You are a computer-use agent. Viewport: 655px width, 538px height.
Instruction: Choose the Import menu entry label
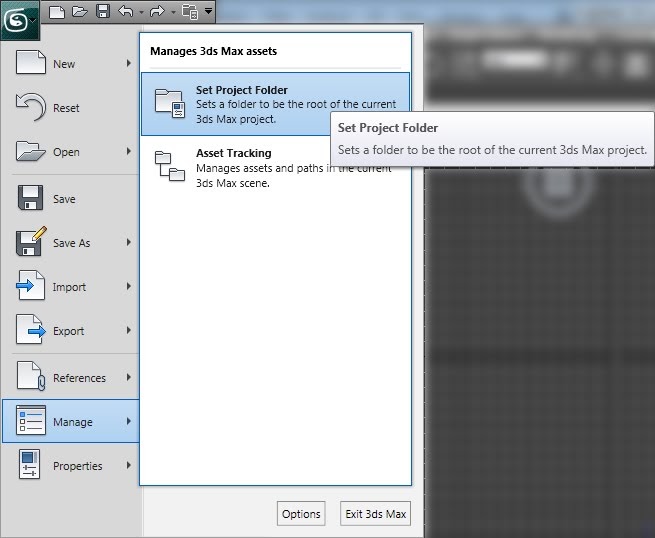click(69, 287)
